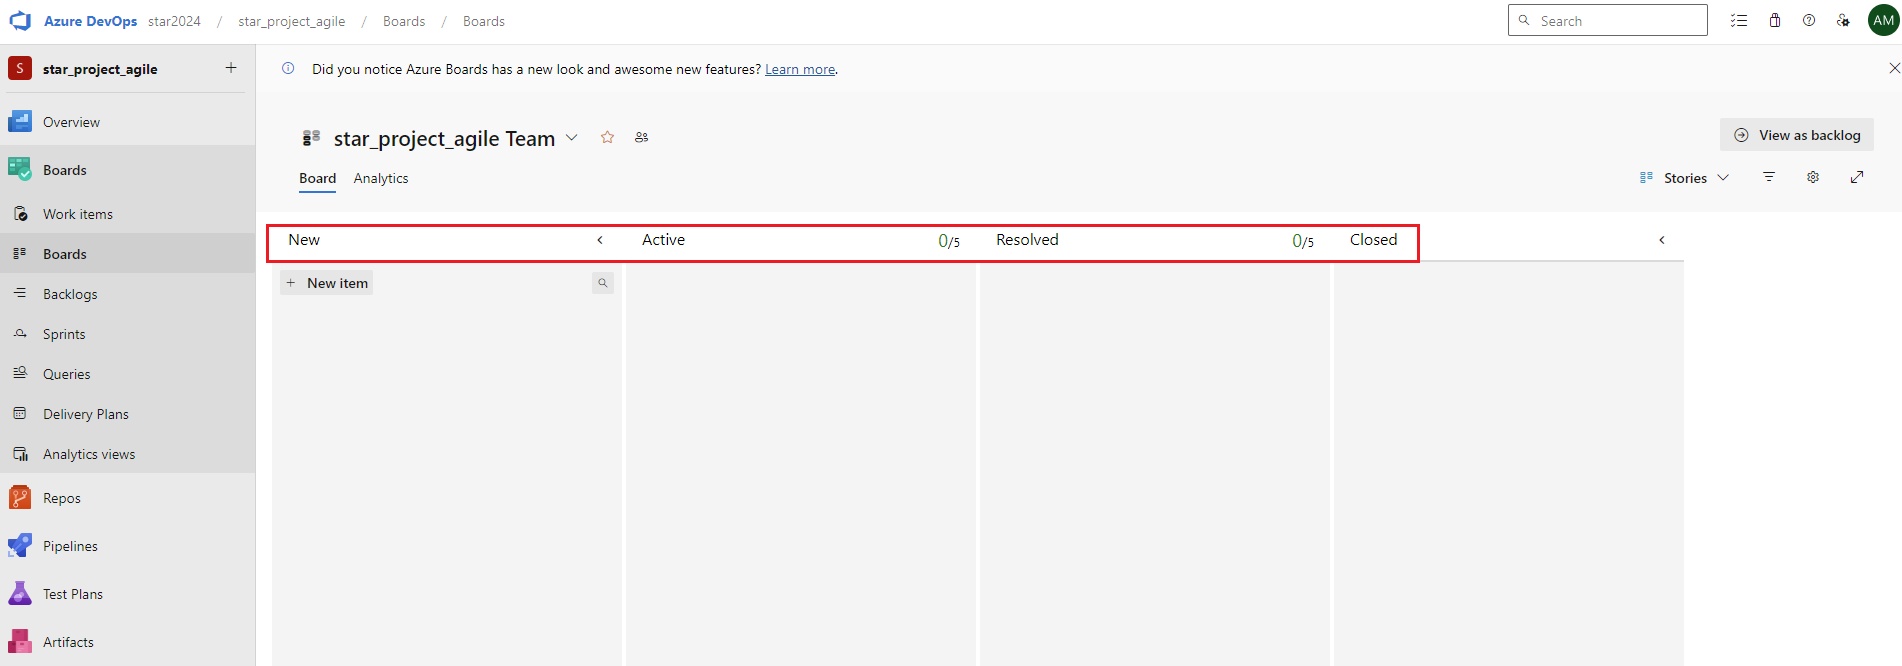Viewport: 1902px width, 666px height.
Task: Open the Test Plans hub
Action: (x=127, y=594)
